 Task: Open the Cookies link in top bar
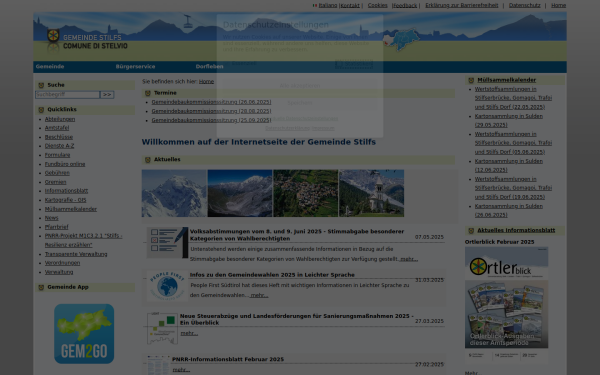click(x=378, y=5)
